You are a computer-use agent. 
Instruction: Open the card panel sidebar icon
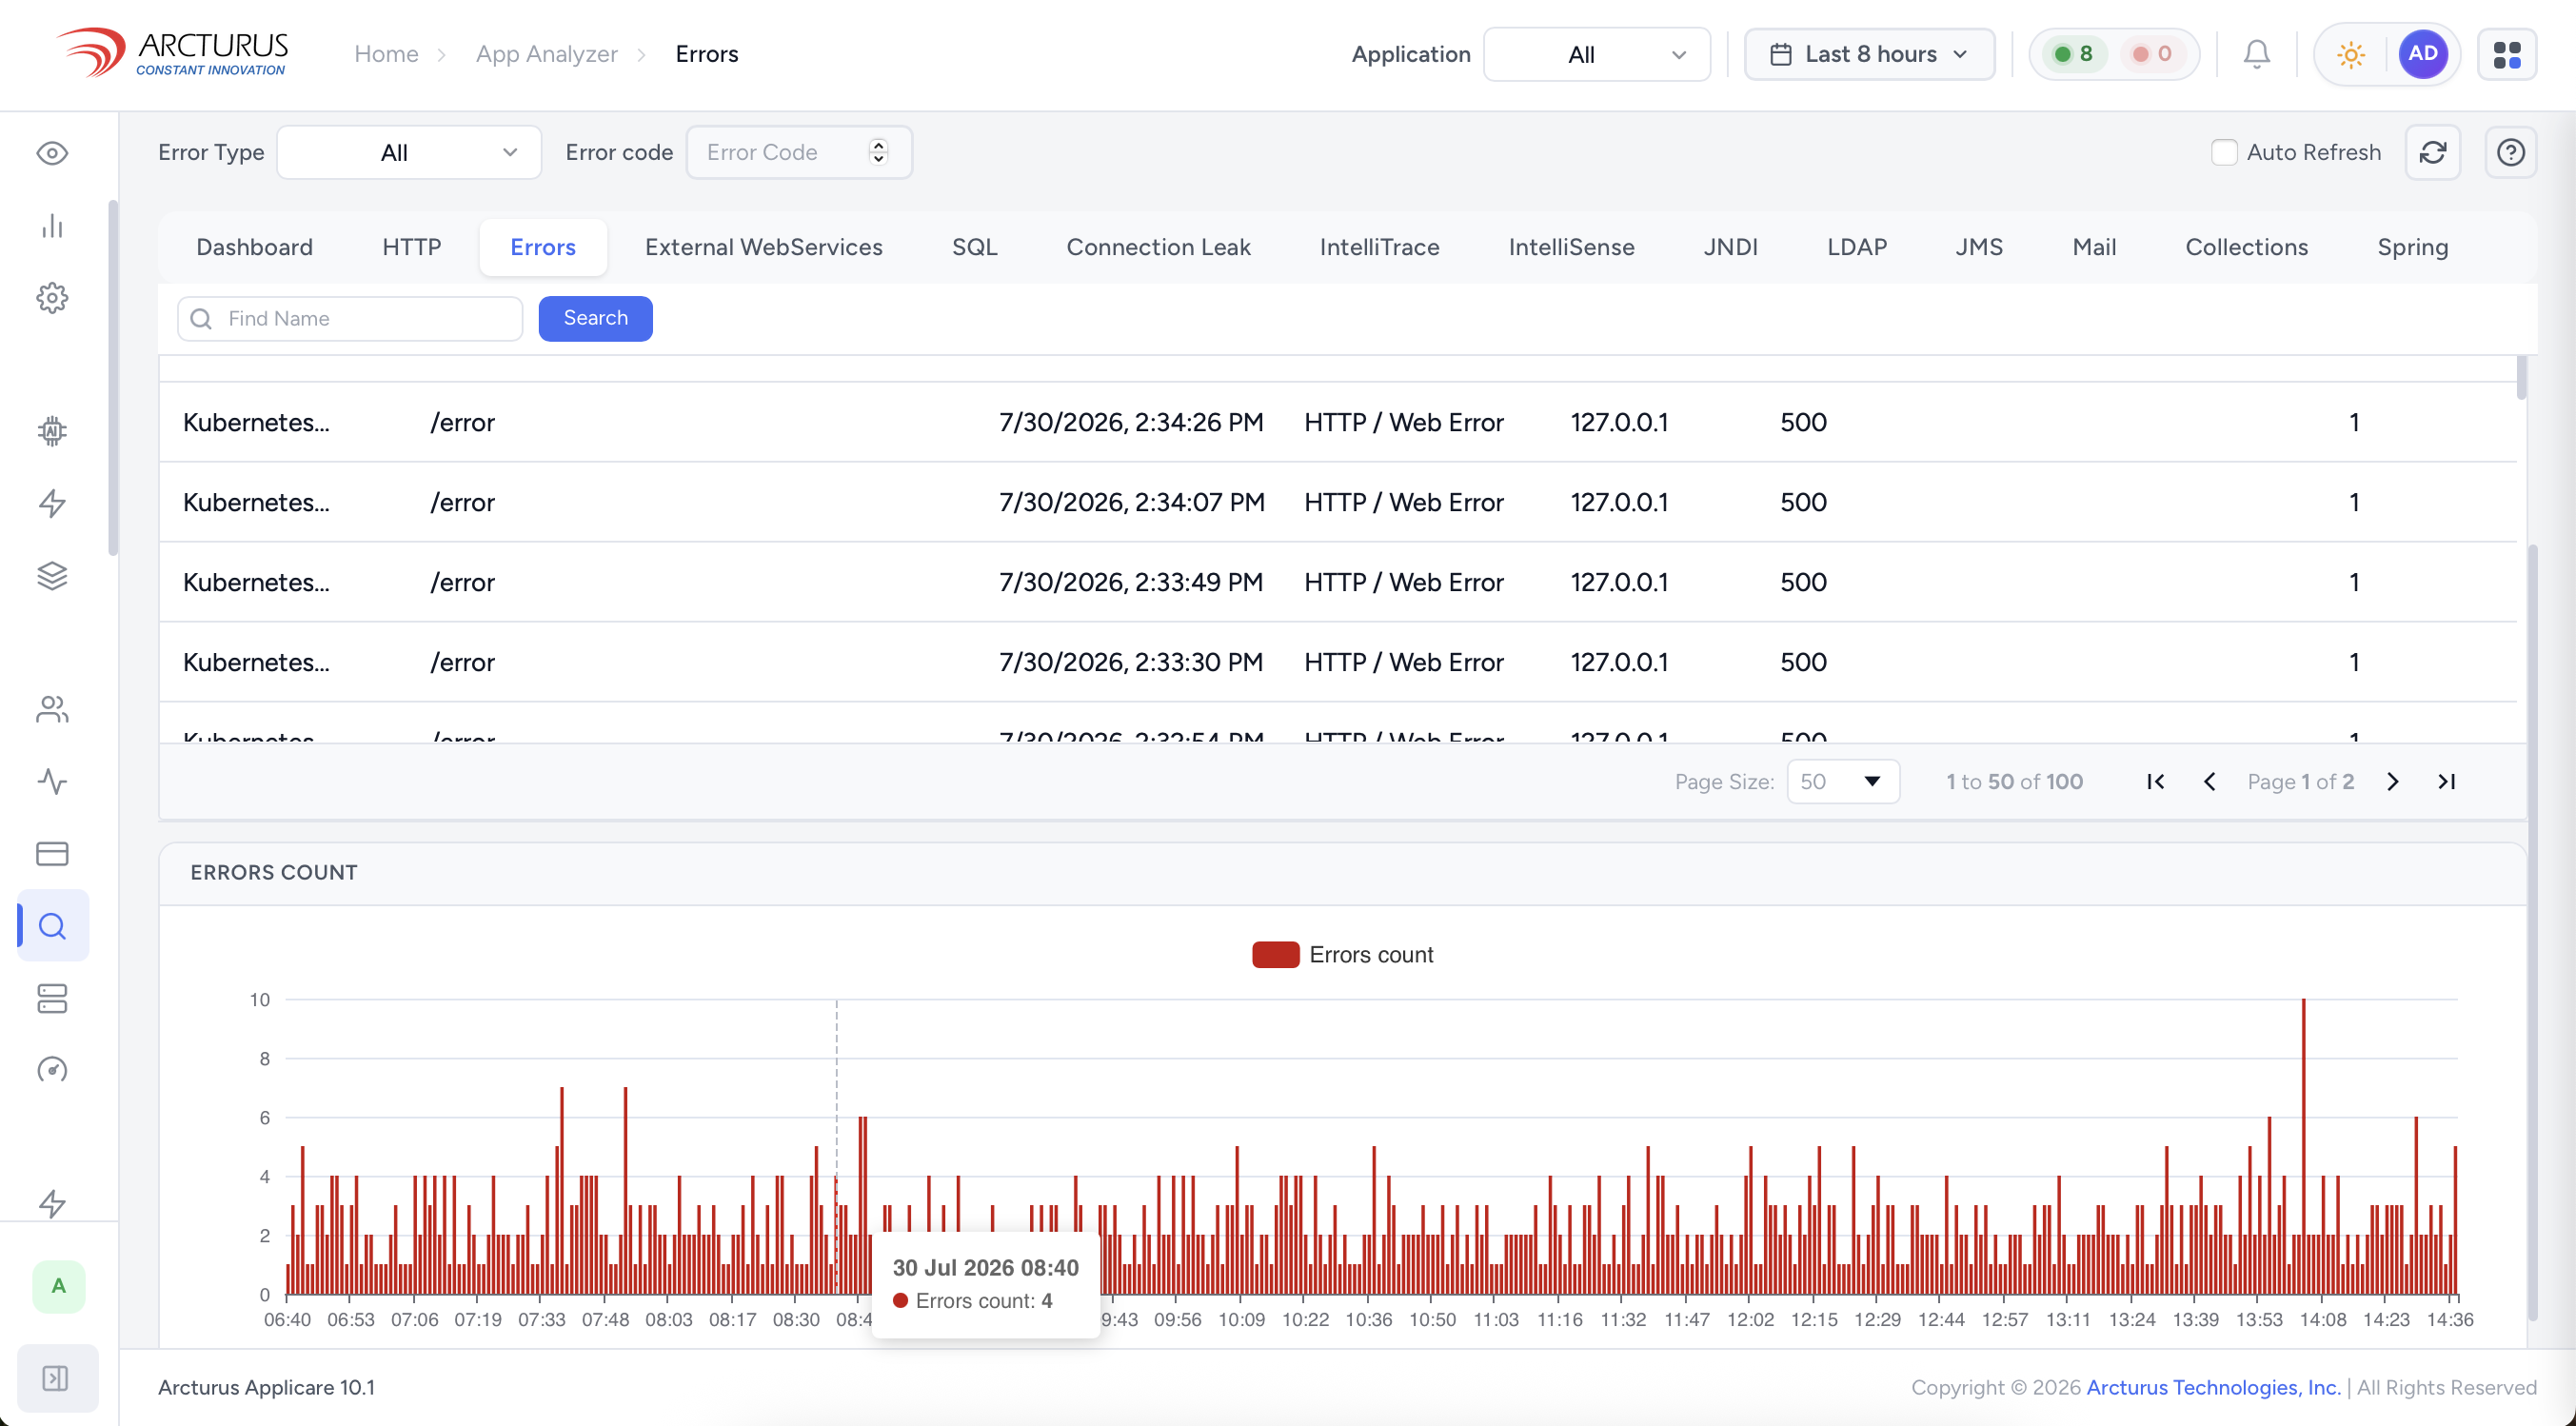(52, 854)
